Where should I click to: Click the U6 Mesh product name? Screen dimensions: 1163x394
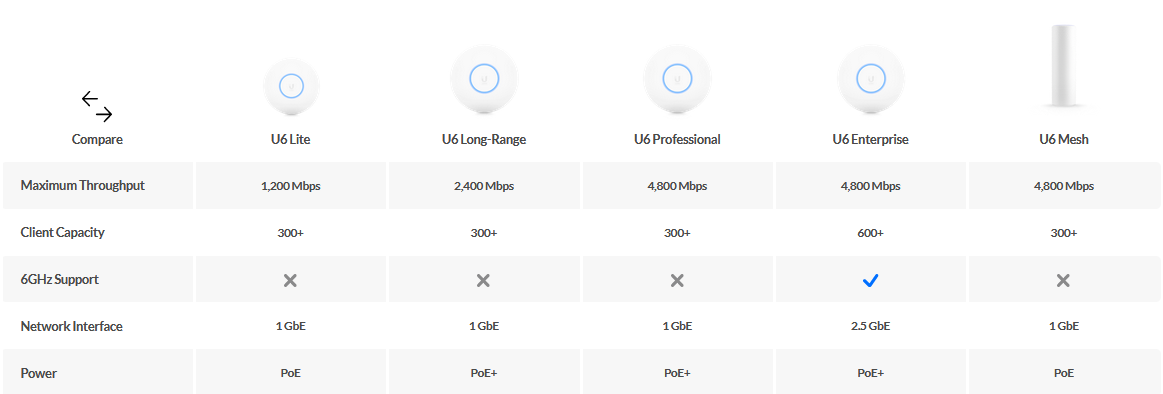pyautogui.click(x=1064, y=139)
